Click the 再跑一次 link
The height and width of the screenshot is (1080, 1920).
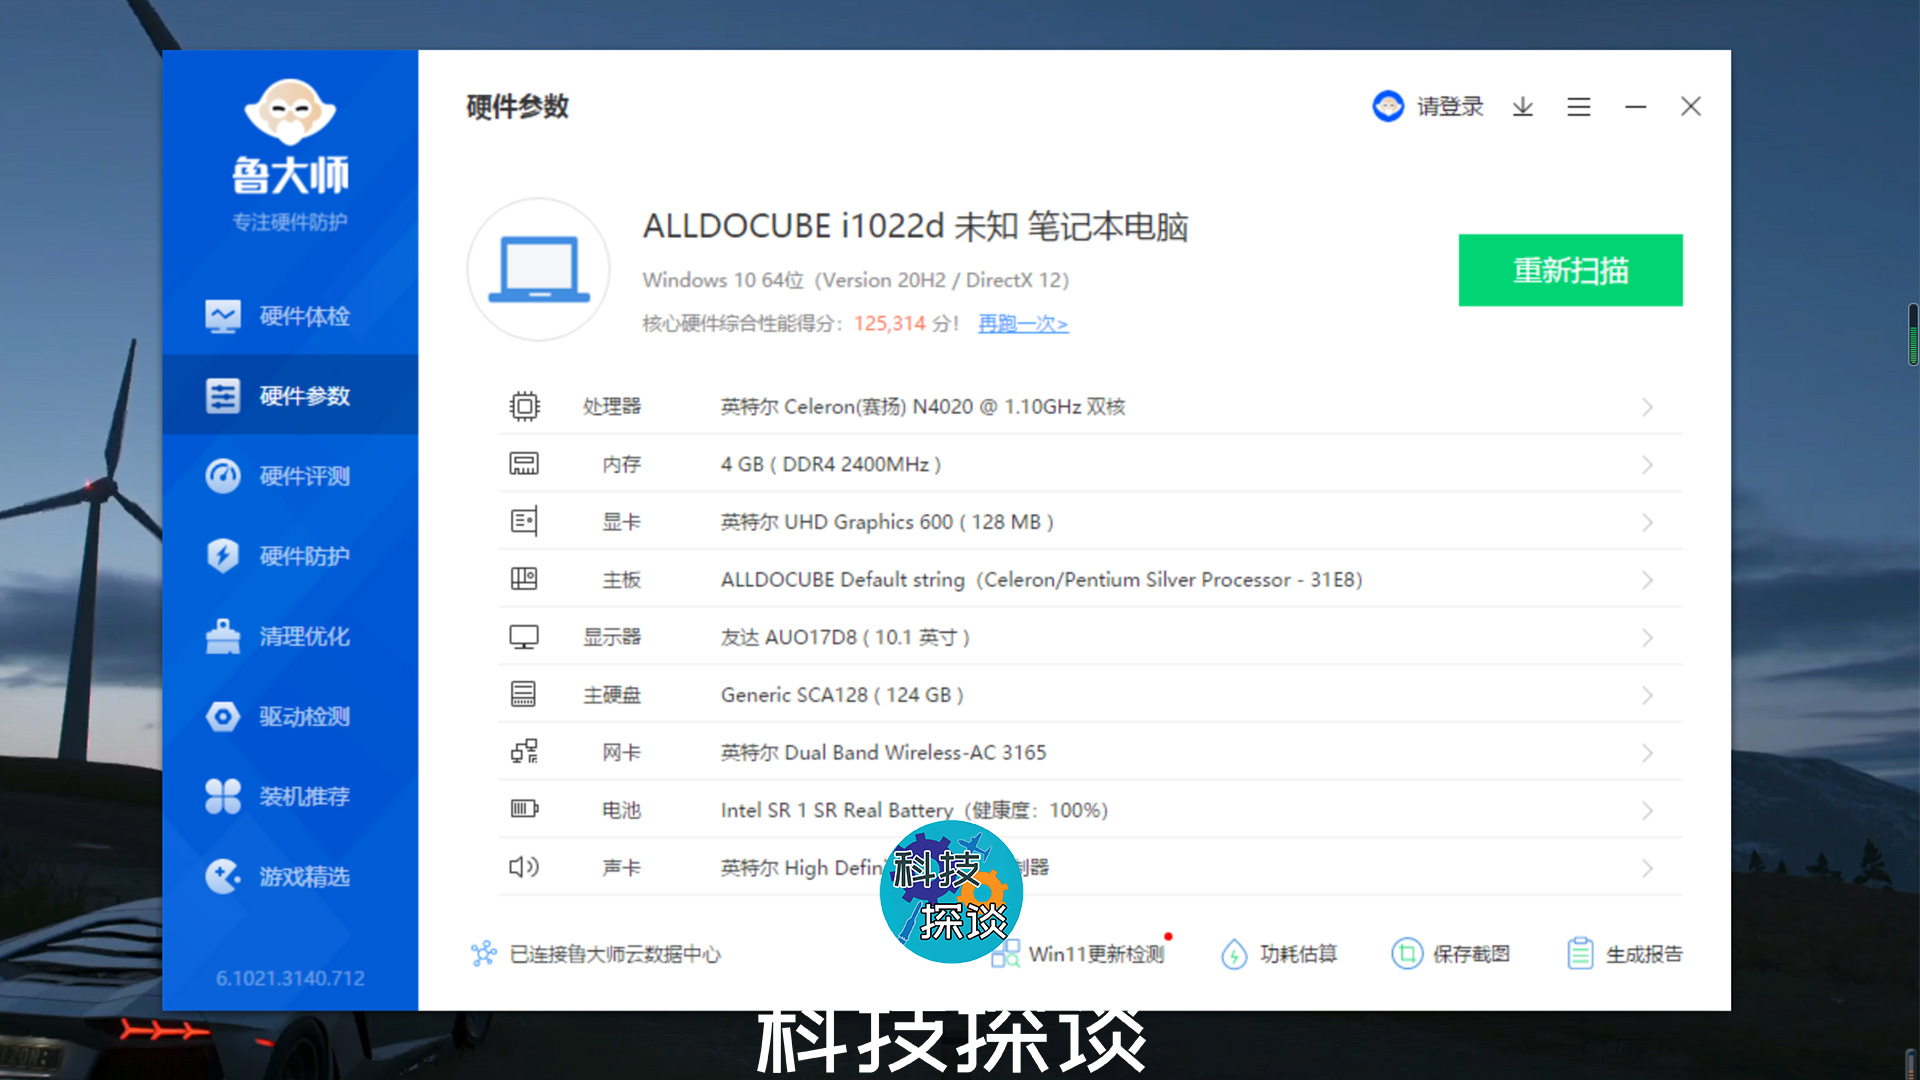[x=1023, y=323]
